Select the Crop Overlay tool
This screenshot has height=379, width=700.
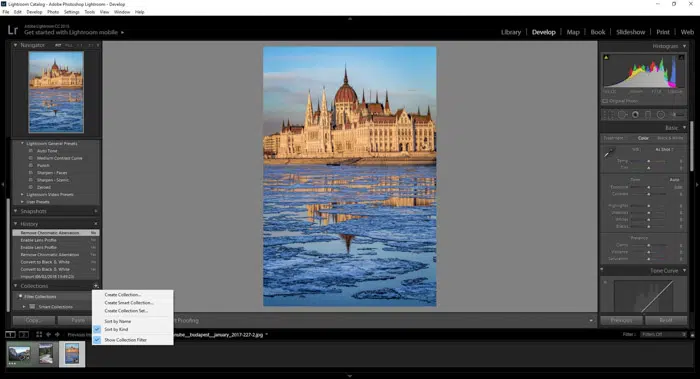(x=608, y=115)
